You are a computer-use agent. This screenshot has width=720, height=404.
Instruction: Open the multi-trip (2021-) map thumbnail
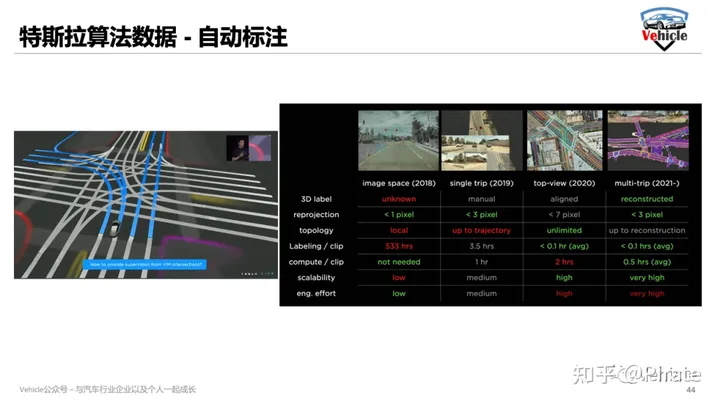(x=648, y=140)
